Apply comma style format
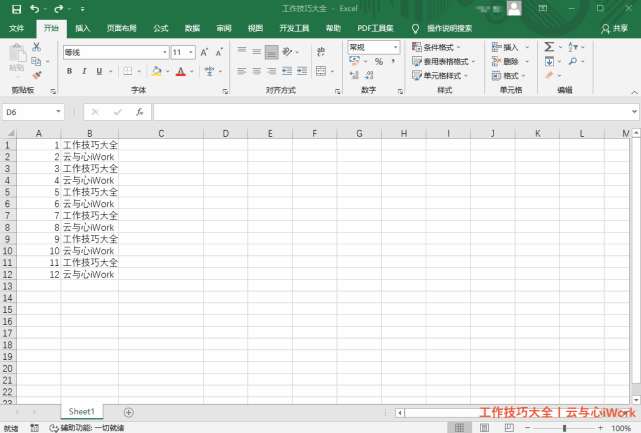This screenshot has width=641, height=433. (393, 62)
